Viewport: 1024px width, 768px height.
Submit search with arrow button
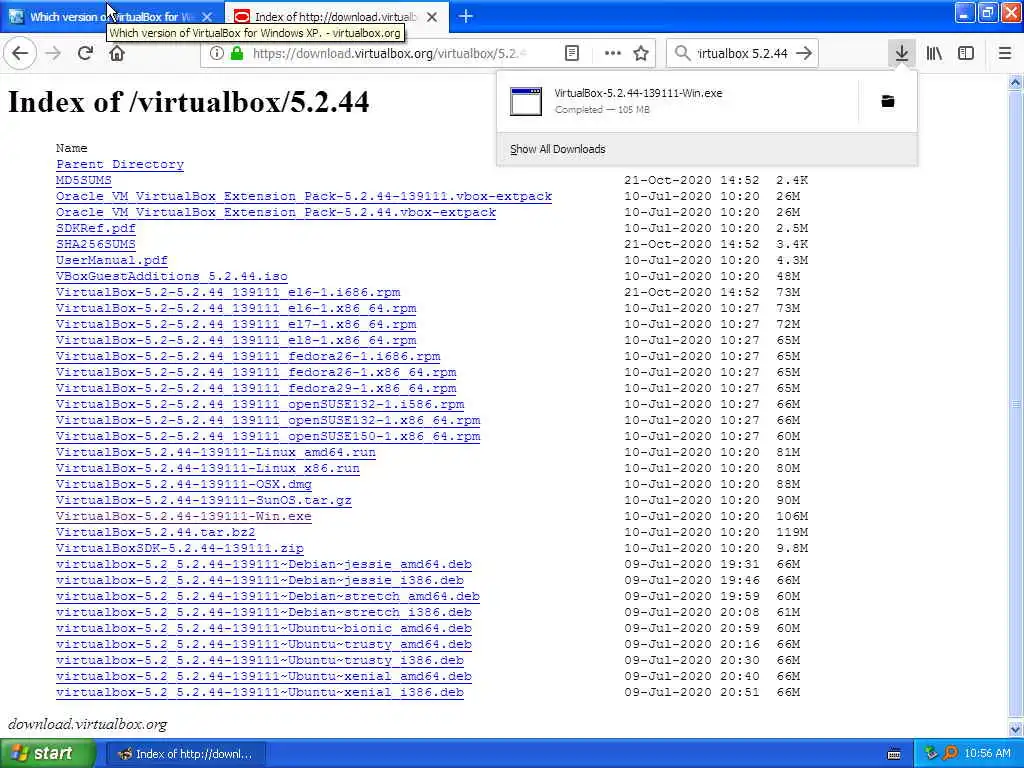[805, 54]
